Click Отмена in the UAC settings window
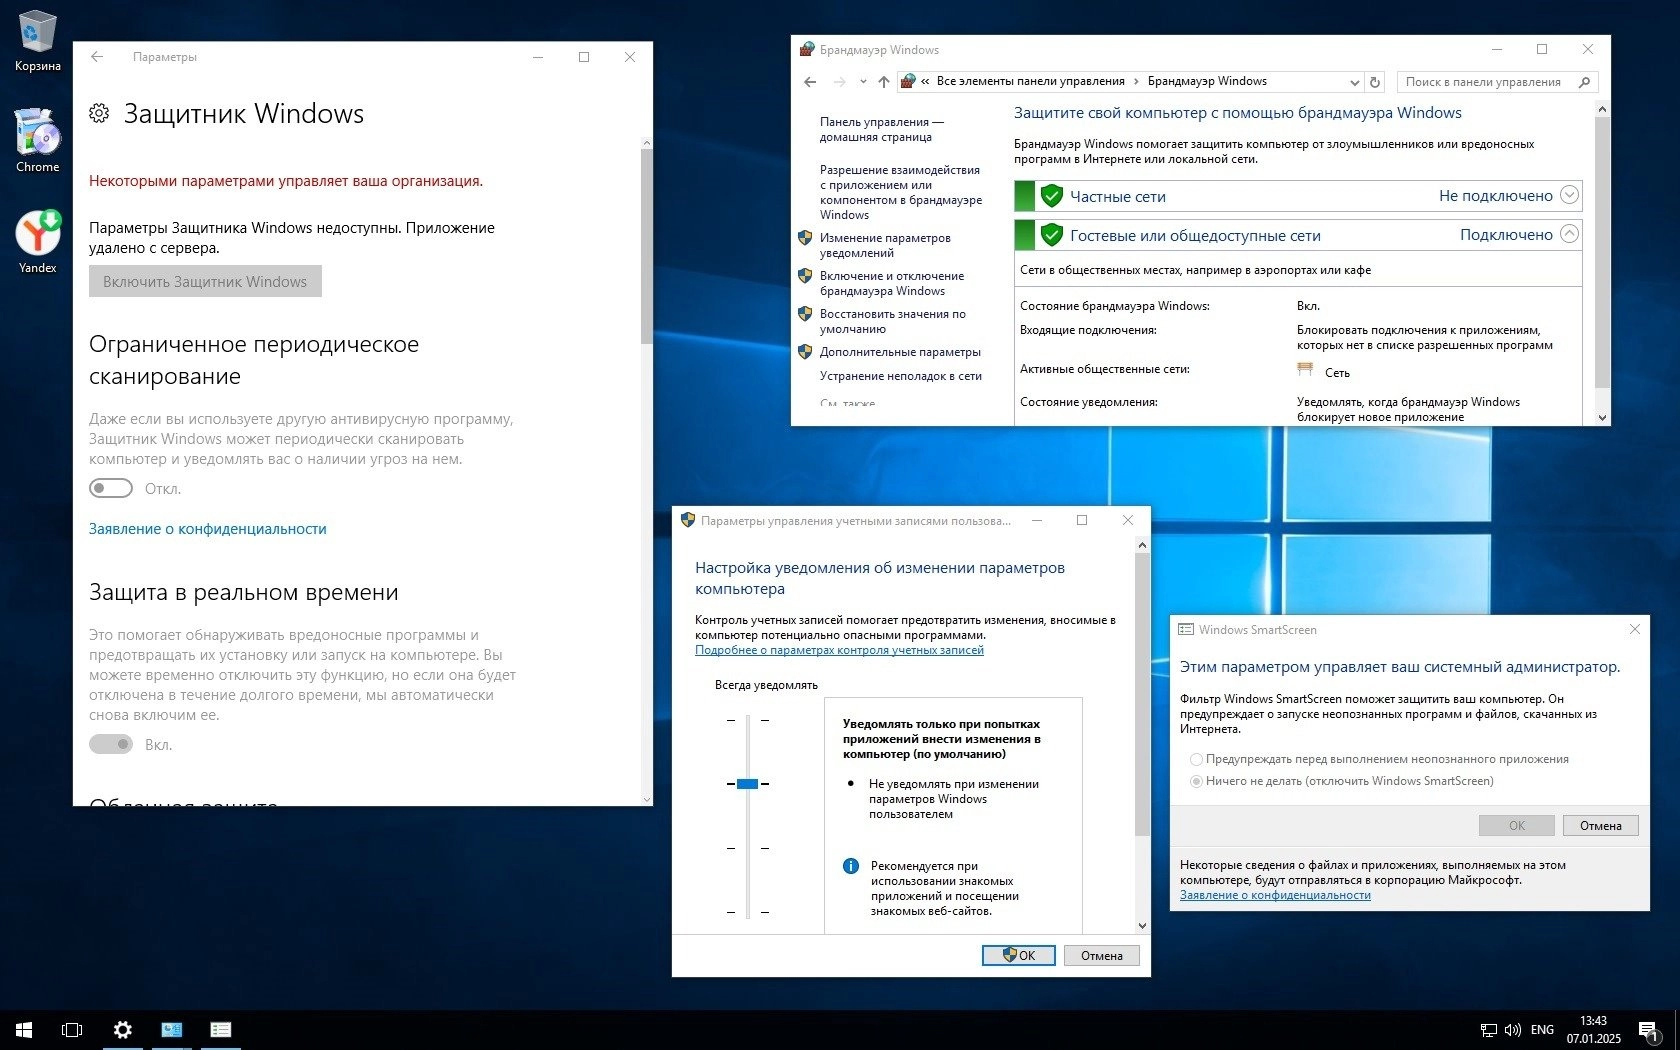This screenshot has width=1680, height=1050. 1101,955
